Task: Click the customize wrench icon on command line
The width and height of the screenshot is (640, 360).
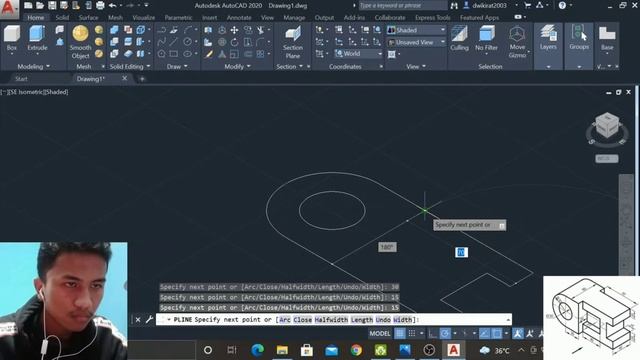Action: tap(149, 320)
